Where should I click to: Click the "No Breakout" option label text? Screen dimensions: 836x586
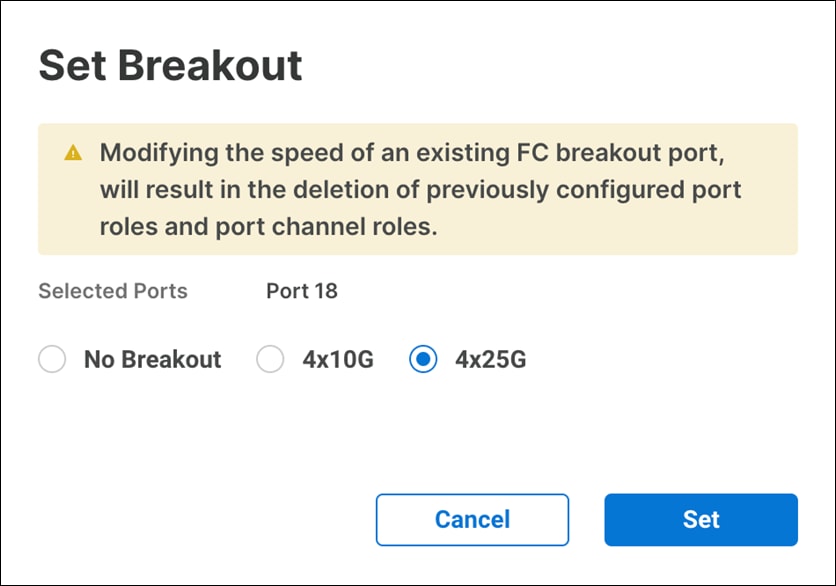[x=152, y=360]
